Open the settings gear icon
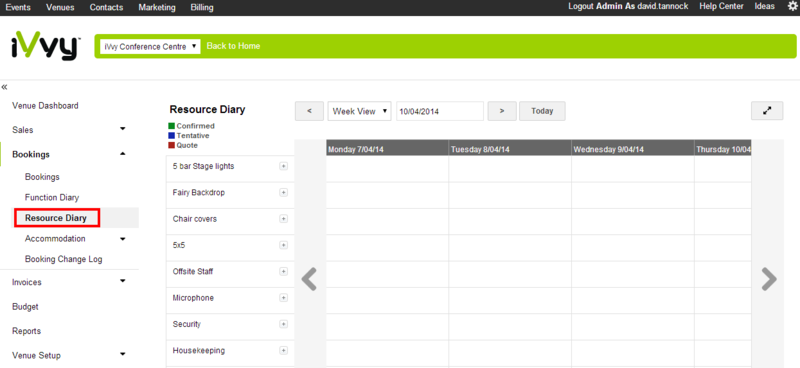This screenshot has width=800, height=368. coord(792,7)
